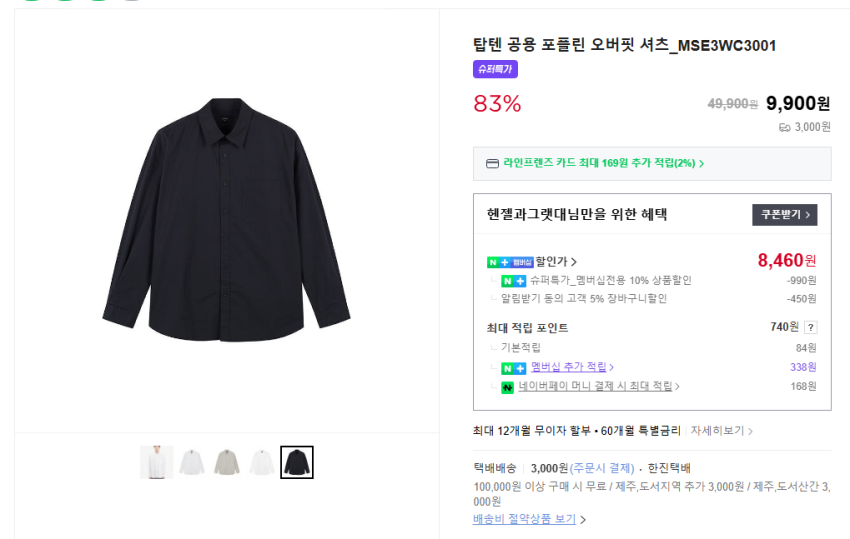The image size is (850, 539).
Task: Click the N+ icon beside 멤버십 추가 적립
Action: pyautogui.click(x=514, y=368)
